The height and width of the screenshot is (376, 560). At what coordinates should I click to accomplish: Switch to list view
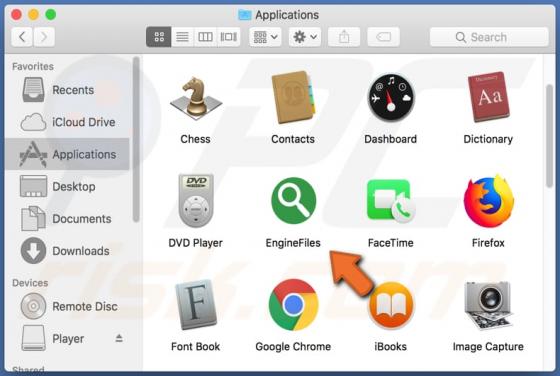(x=182, y=37)
